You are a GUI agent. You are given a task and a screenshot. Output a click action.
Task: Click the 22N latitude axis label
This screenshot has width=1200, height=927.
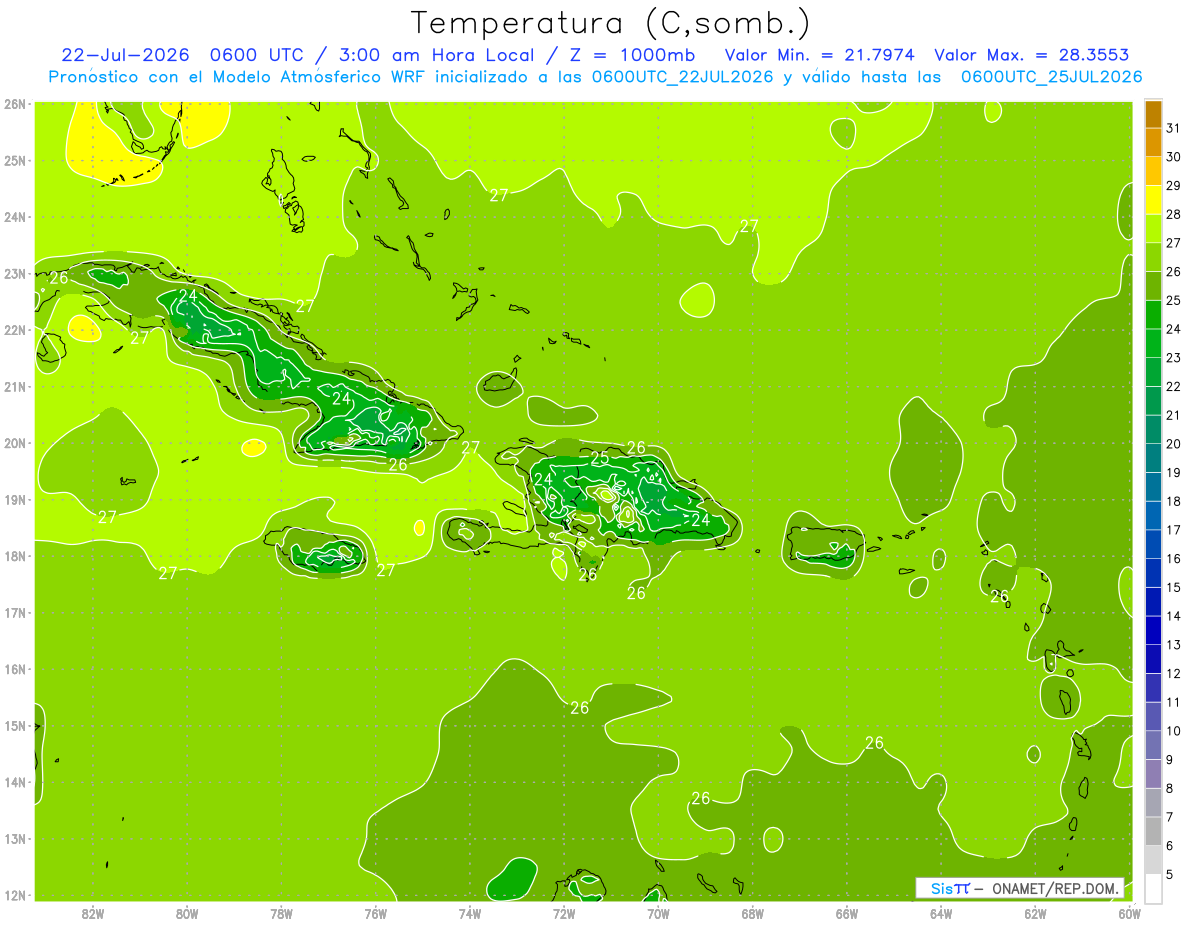pyautogui.click(x=15, y=330)
